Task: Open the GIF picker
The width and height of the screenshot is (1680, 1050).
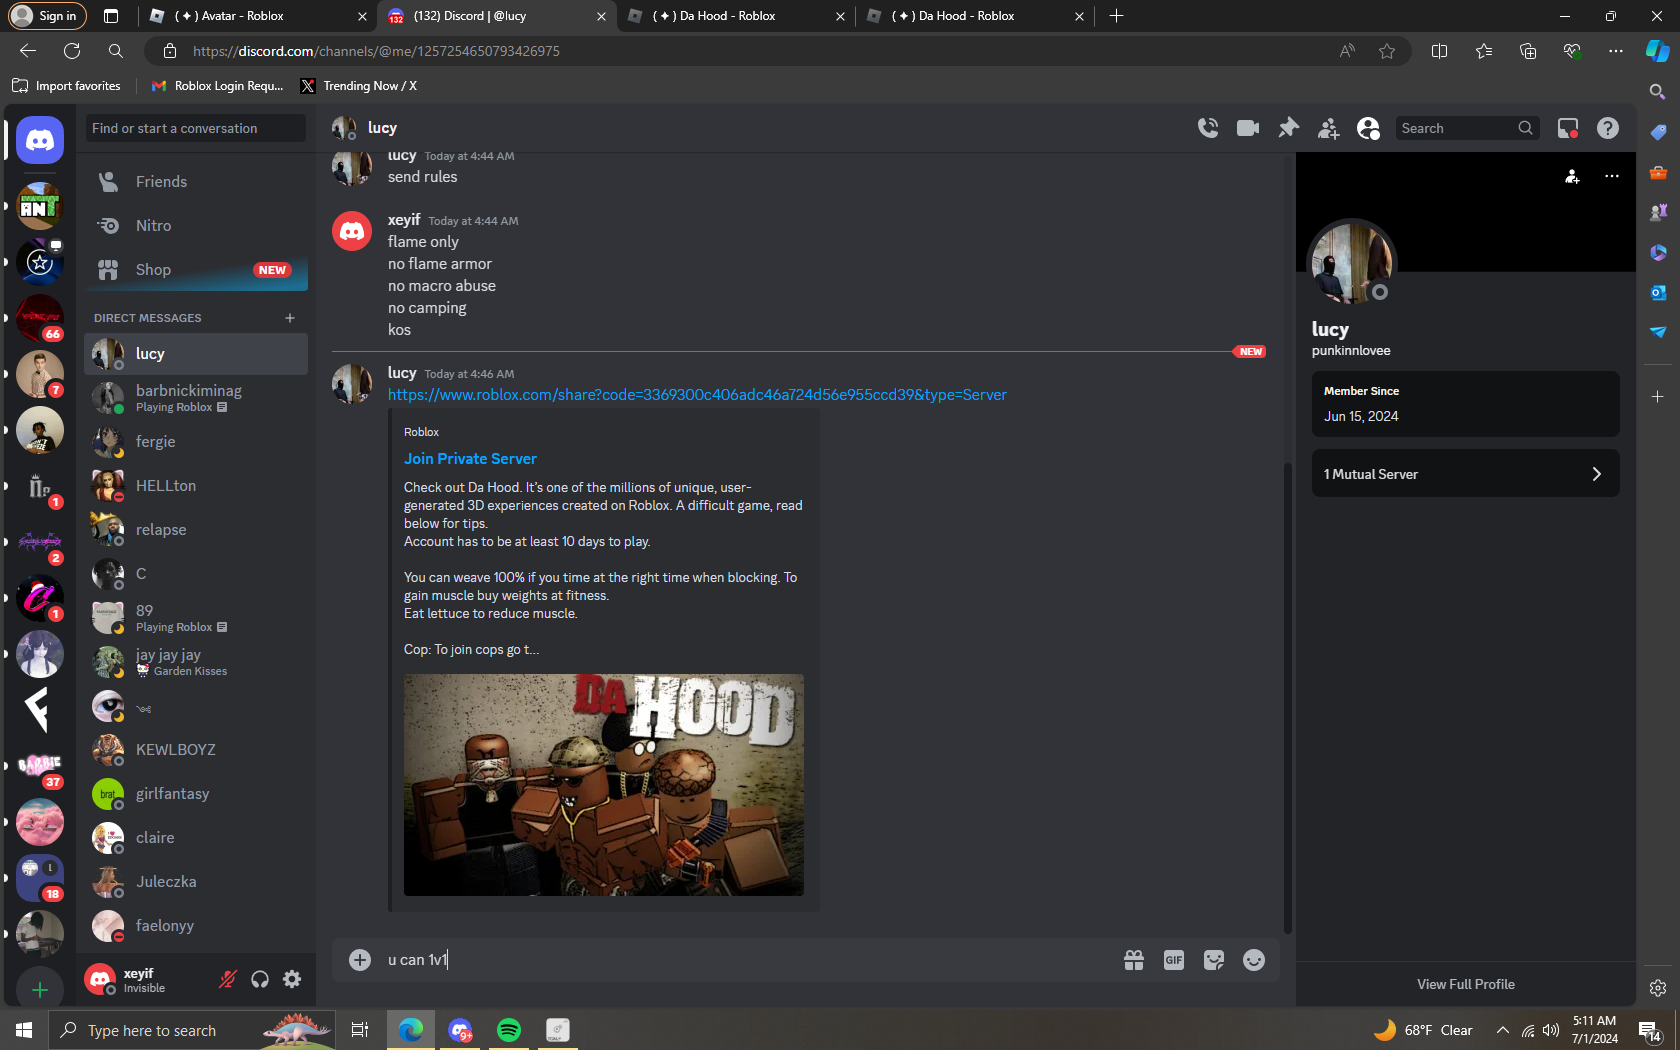Action: [1174, 960]
